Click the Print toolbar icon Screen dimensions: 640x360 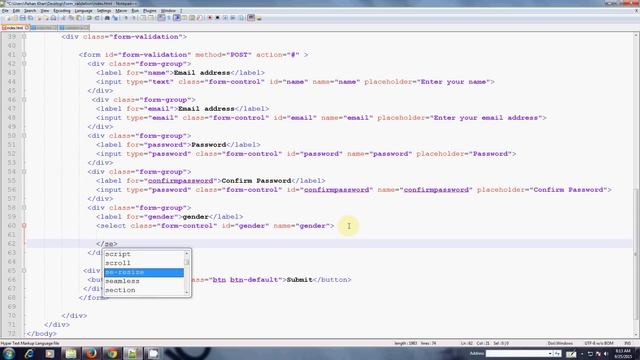53,18
